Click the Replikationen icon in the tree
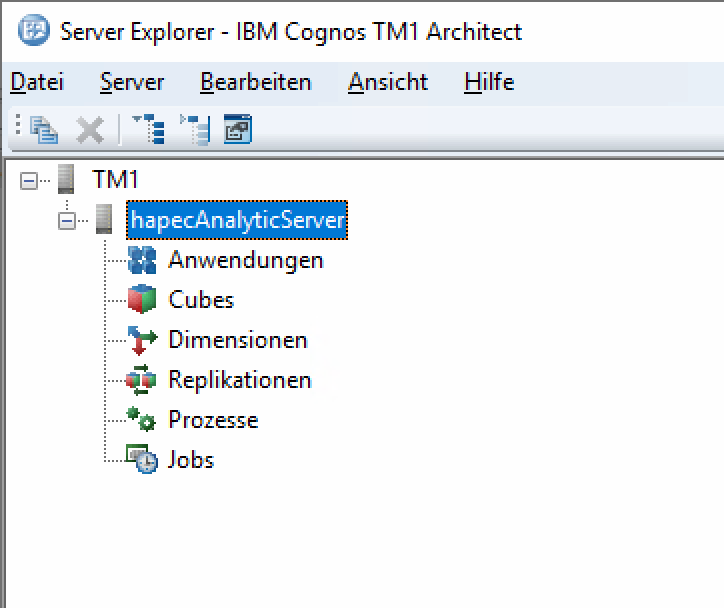 point(143,380)
